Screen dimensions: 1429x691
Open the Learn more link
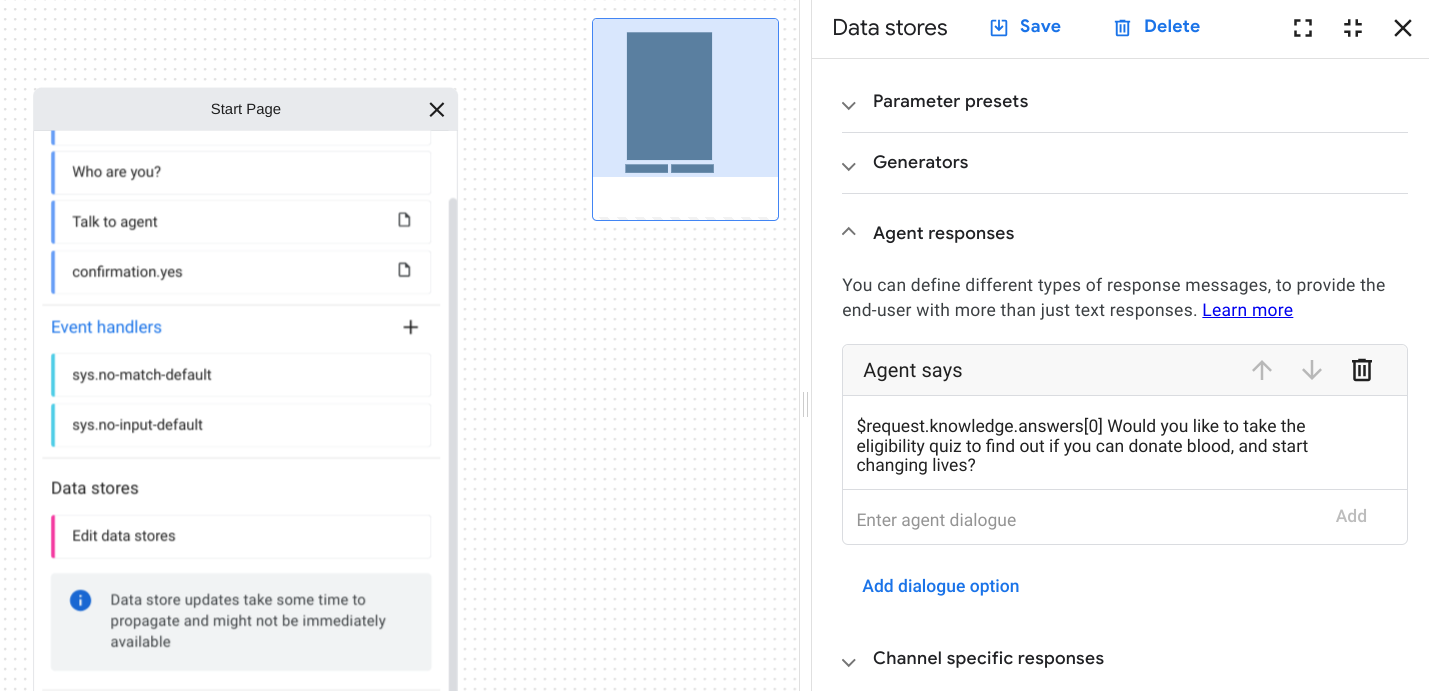1246,309
